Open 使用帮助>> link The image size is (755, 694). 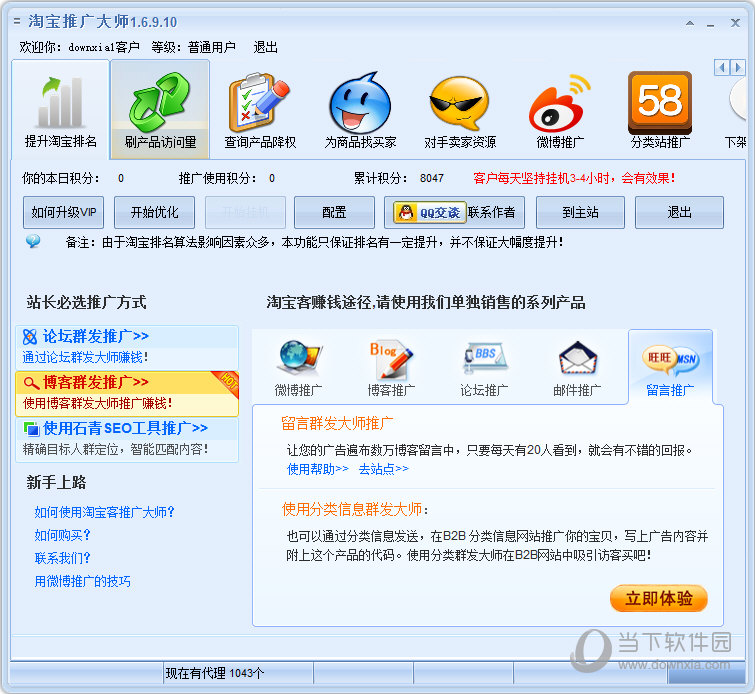pos(318,469)
